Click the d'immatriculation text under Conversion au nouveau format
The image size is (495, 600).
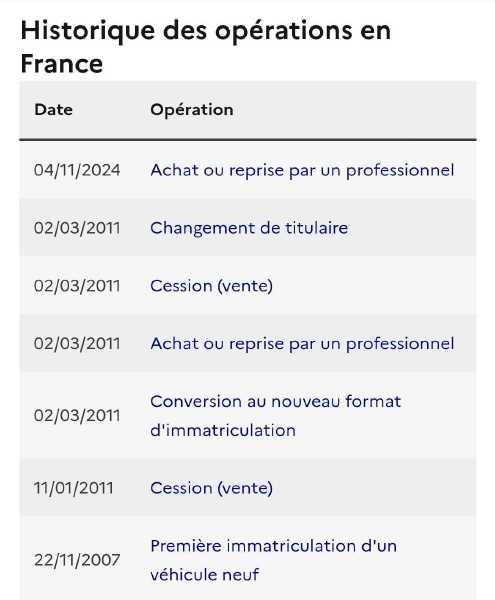pos(223,430)
